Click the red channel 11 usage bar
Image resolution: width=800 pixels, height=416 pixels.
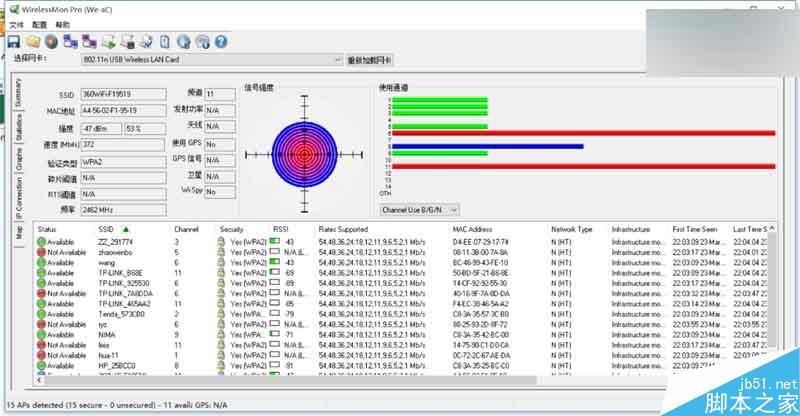point(583,166)
